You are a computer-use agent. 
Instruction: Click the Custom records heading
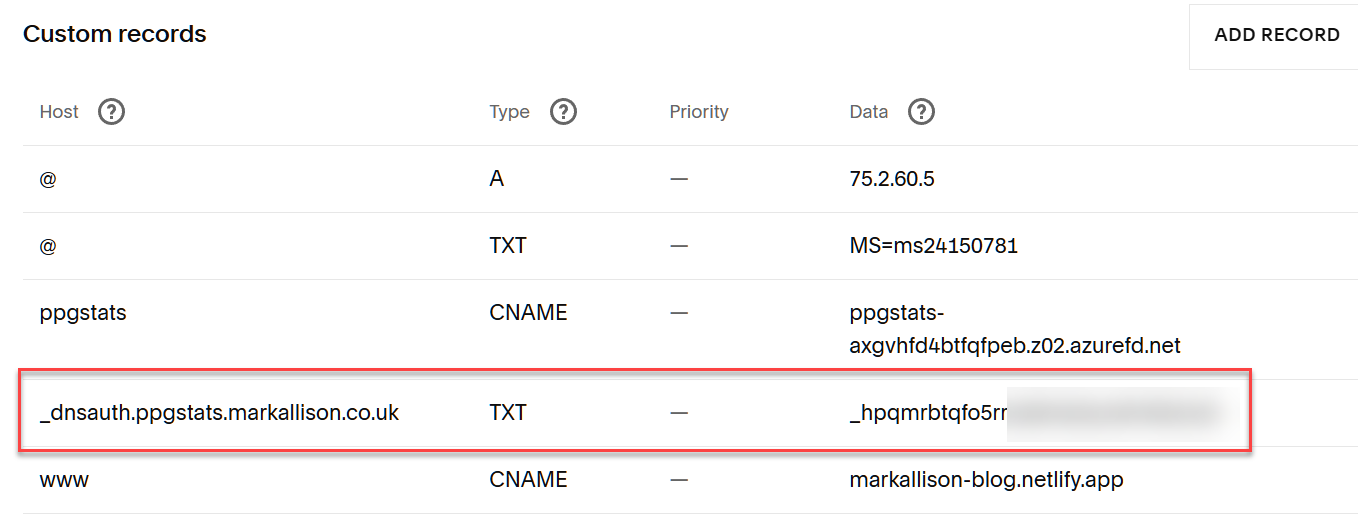tap(115, 34)
